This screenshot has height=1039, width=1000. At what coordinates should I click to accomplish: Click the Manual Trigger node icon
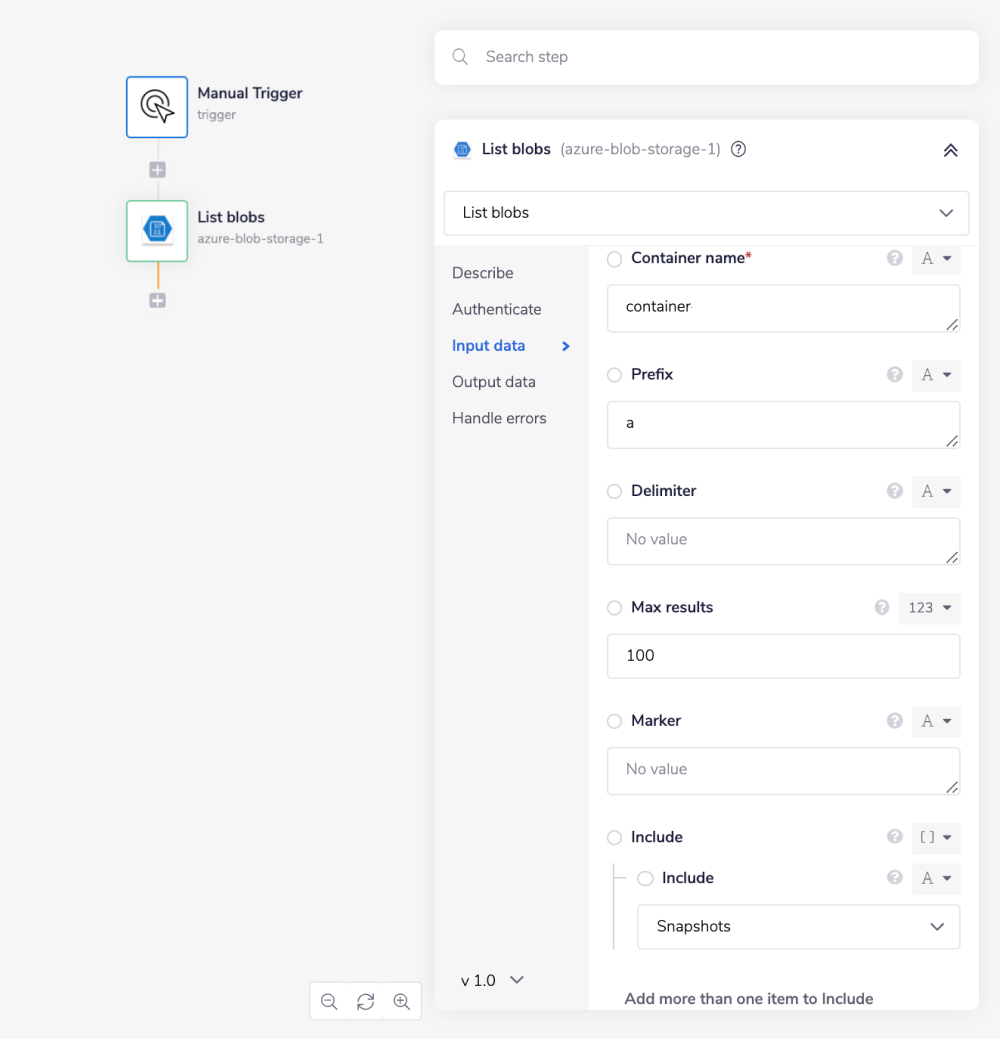pos(157,107)
